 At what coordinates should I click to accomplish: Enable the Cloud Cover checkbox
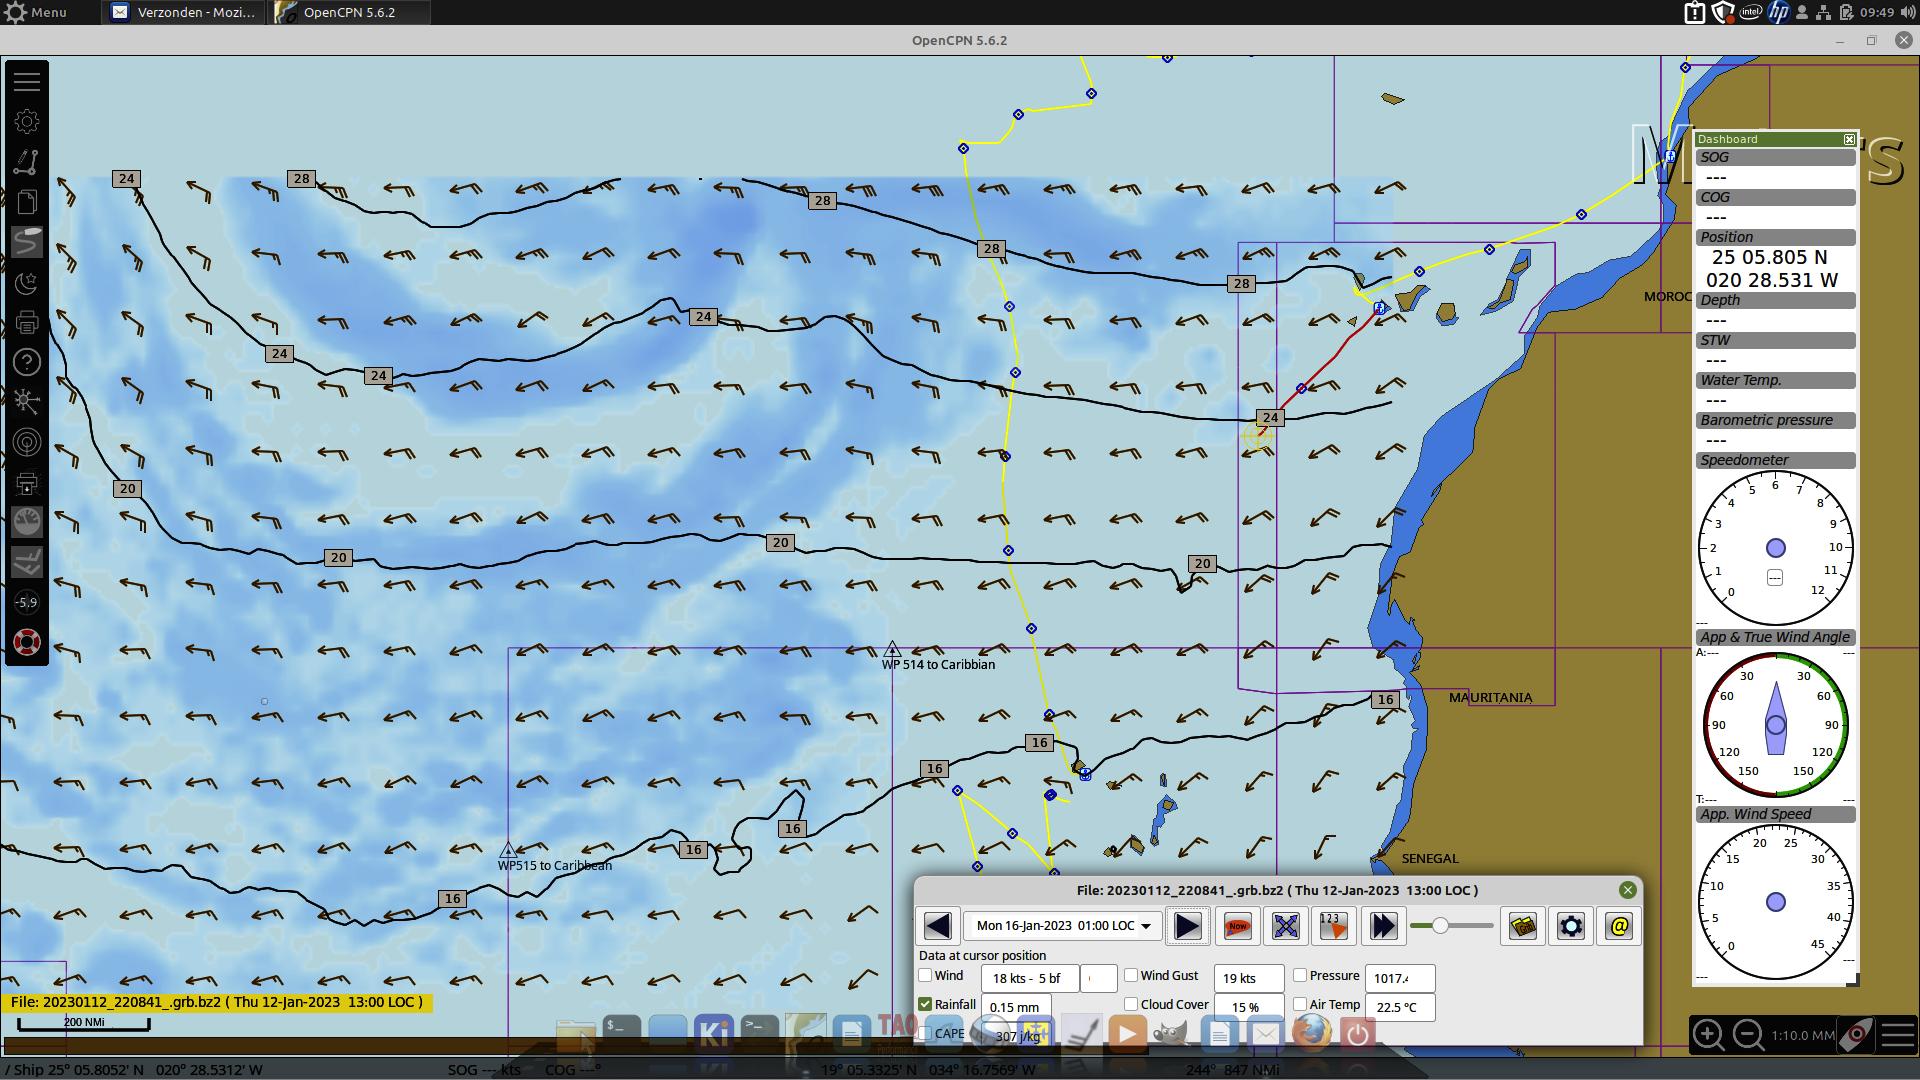[x=1131, y=1004]
